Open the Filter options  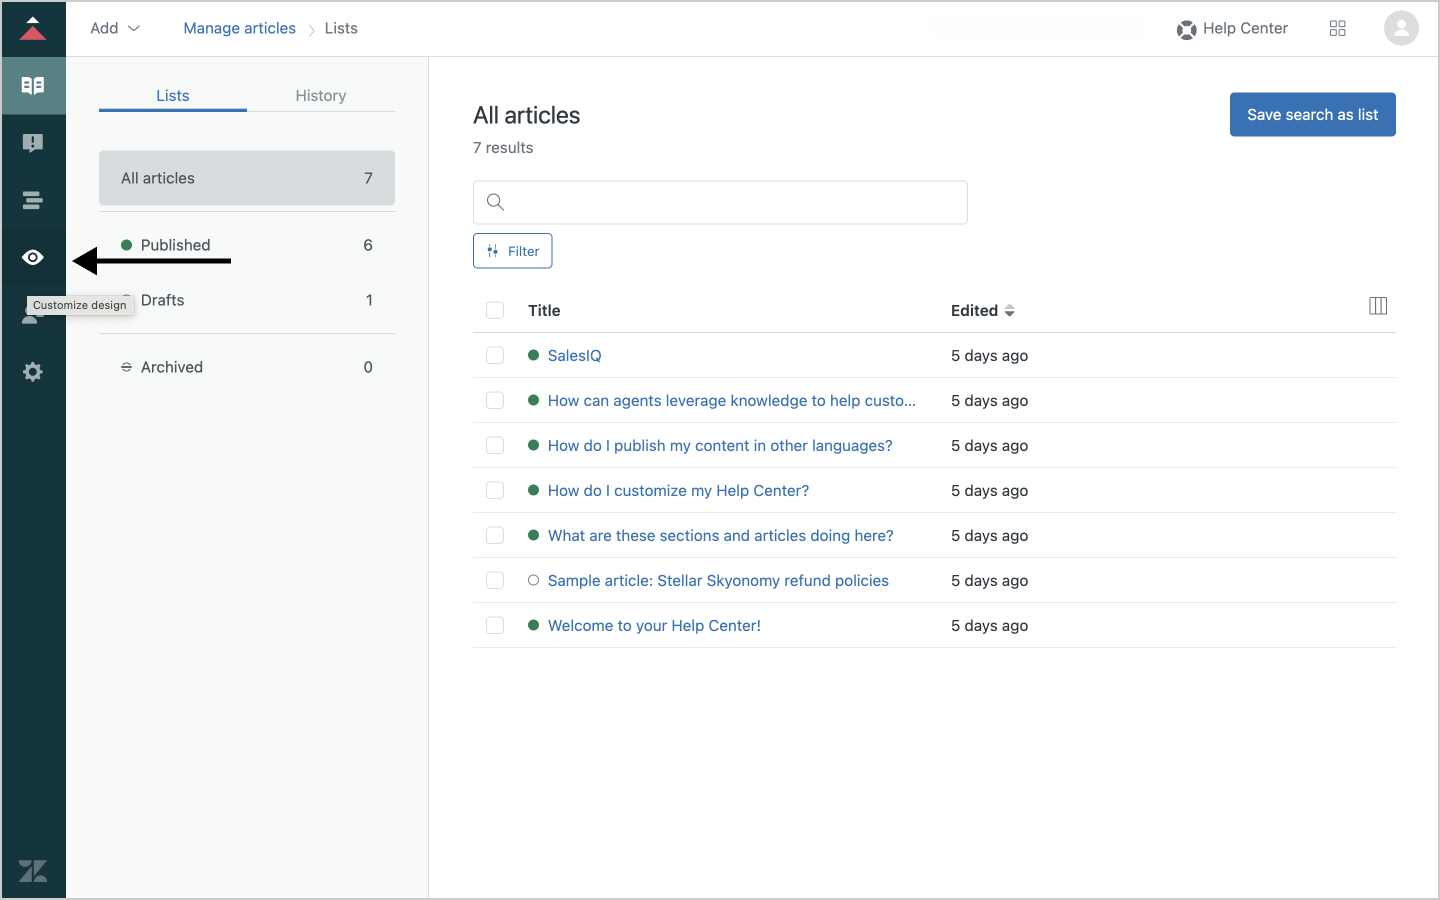(512, 251)
